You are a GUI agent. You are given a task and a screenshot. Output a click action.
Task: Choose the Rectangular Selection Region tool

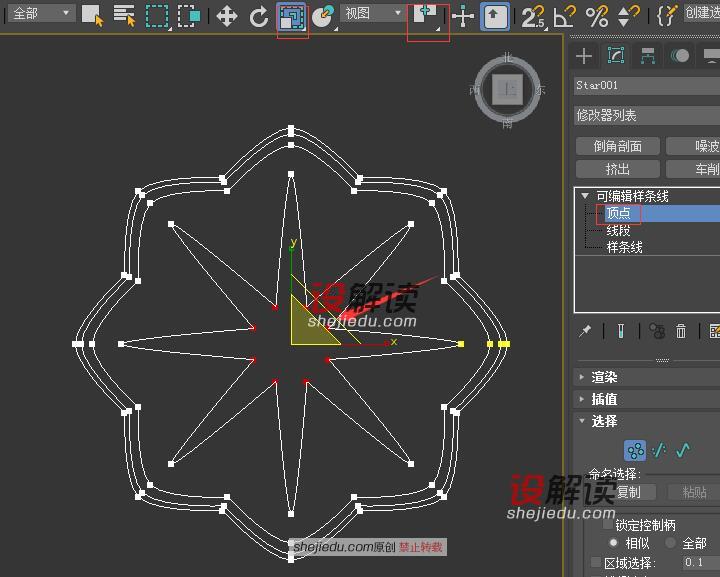pos(158,17)
